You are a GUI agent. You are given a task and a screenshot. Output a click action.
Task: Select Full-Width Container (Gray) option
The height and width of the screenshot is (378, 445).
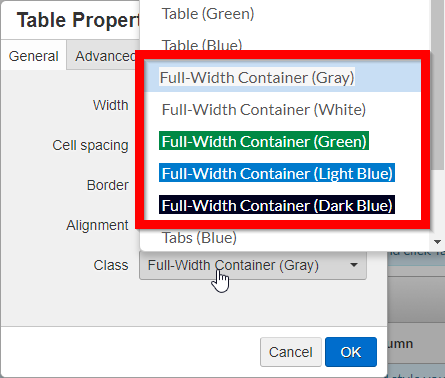coord(283,77)
